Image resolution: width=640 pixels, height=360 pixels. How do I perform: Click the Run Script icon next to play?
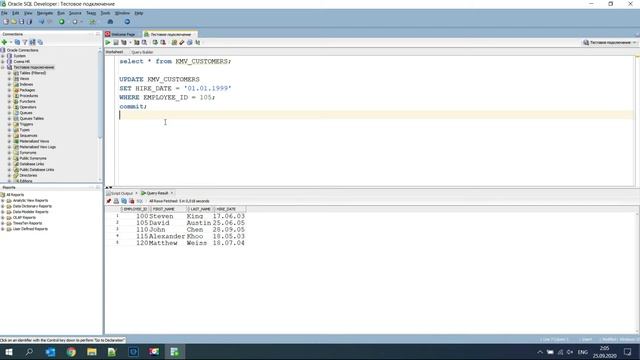pyautogui.click(x=116, y=42)
